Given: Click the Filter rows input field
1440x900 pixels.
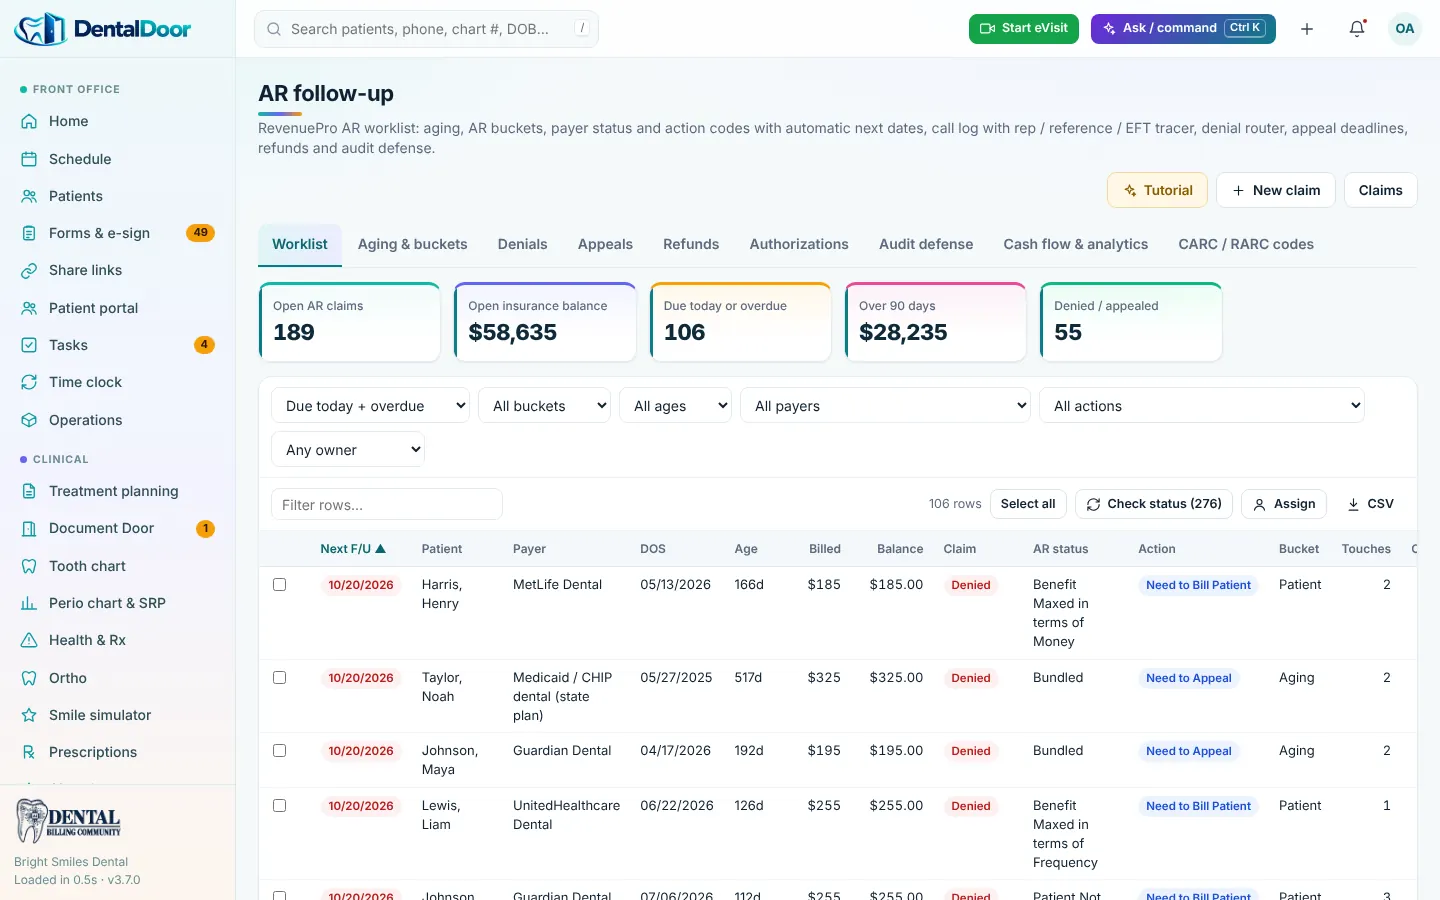Looking at the screenshot, I should tap(387, 505).
